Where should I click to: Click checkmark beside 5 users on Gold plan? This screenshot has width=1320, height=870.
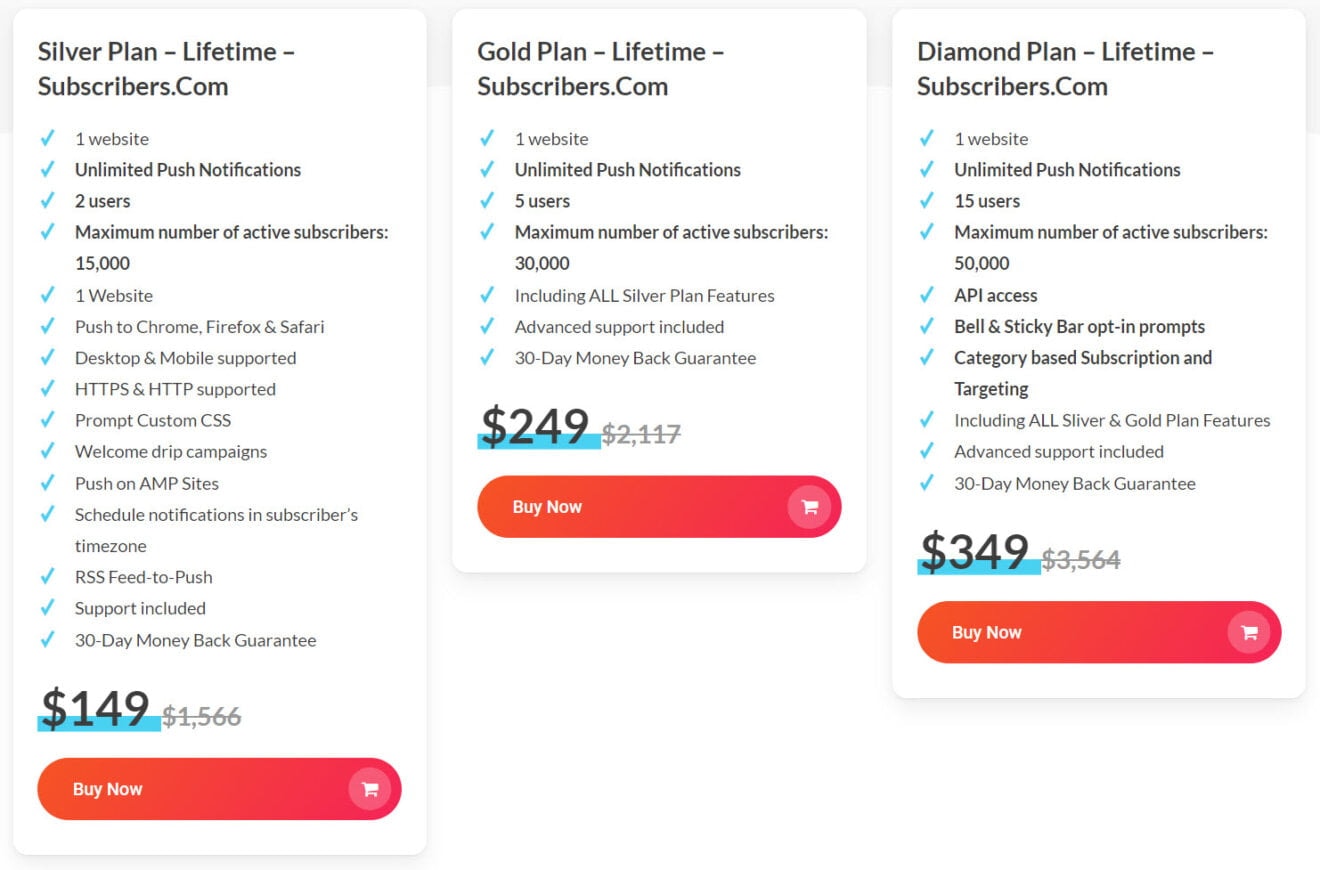tap(488, 201)
